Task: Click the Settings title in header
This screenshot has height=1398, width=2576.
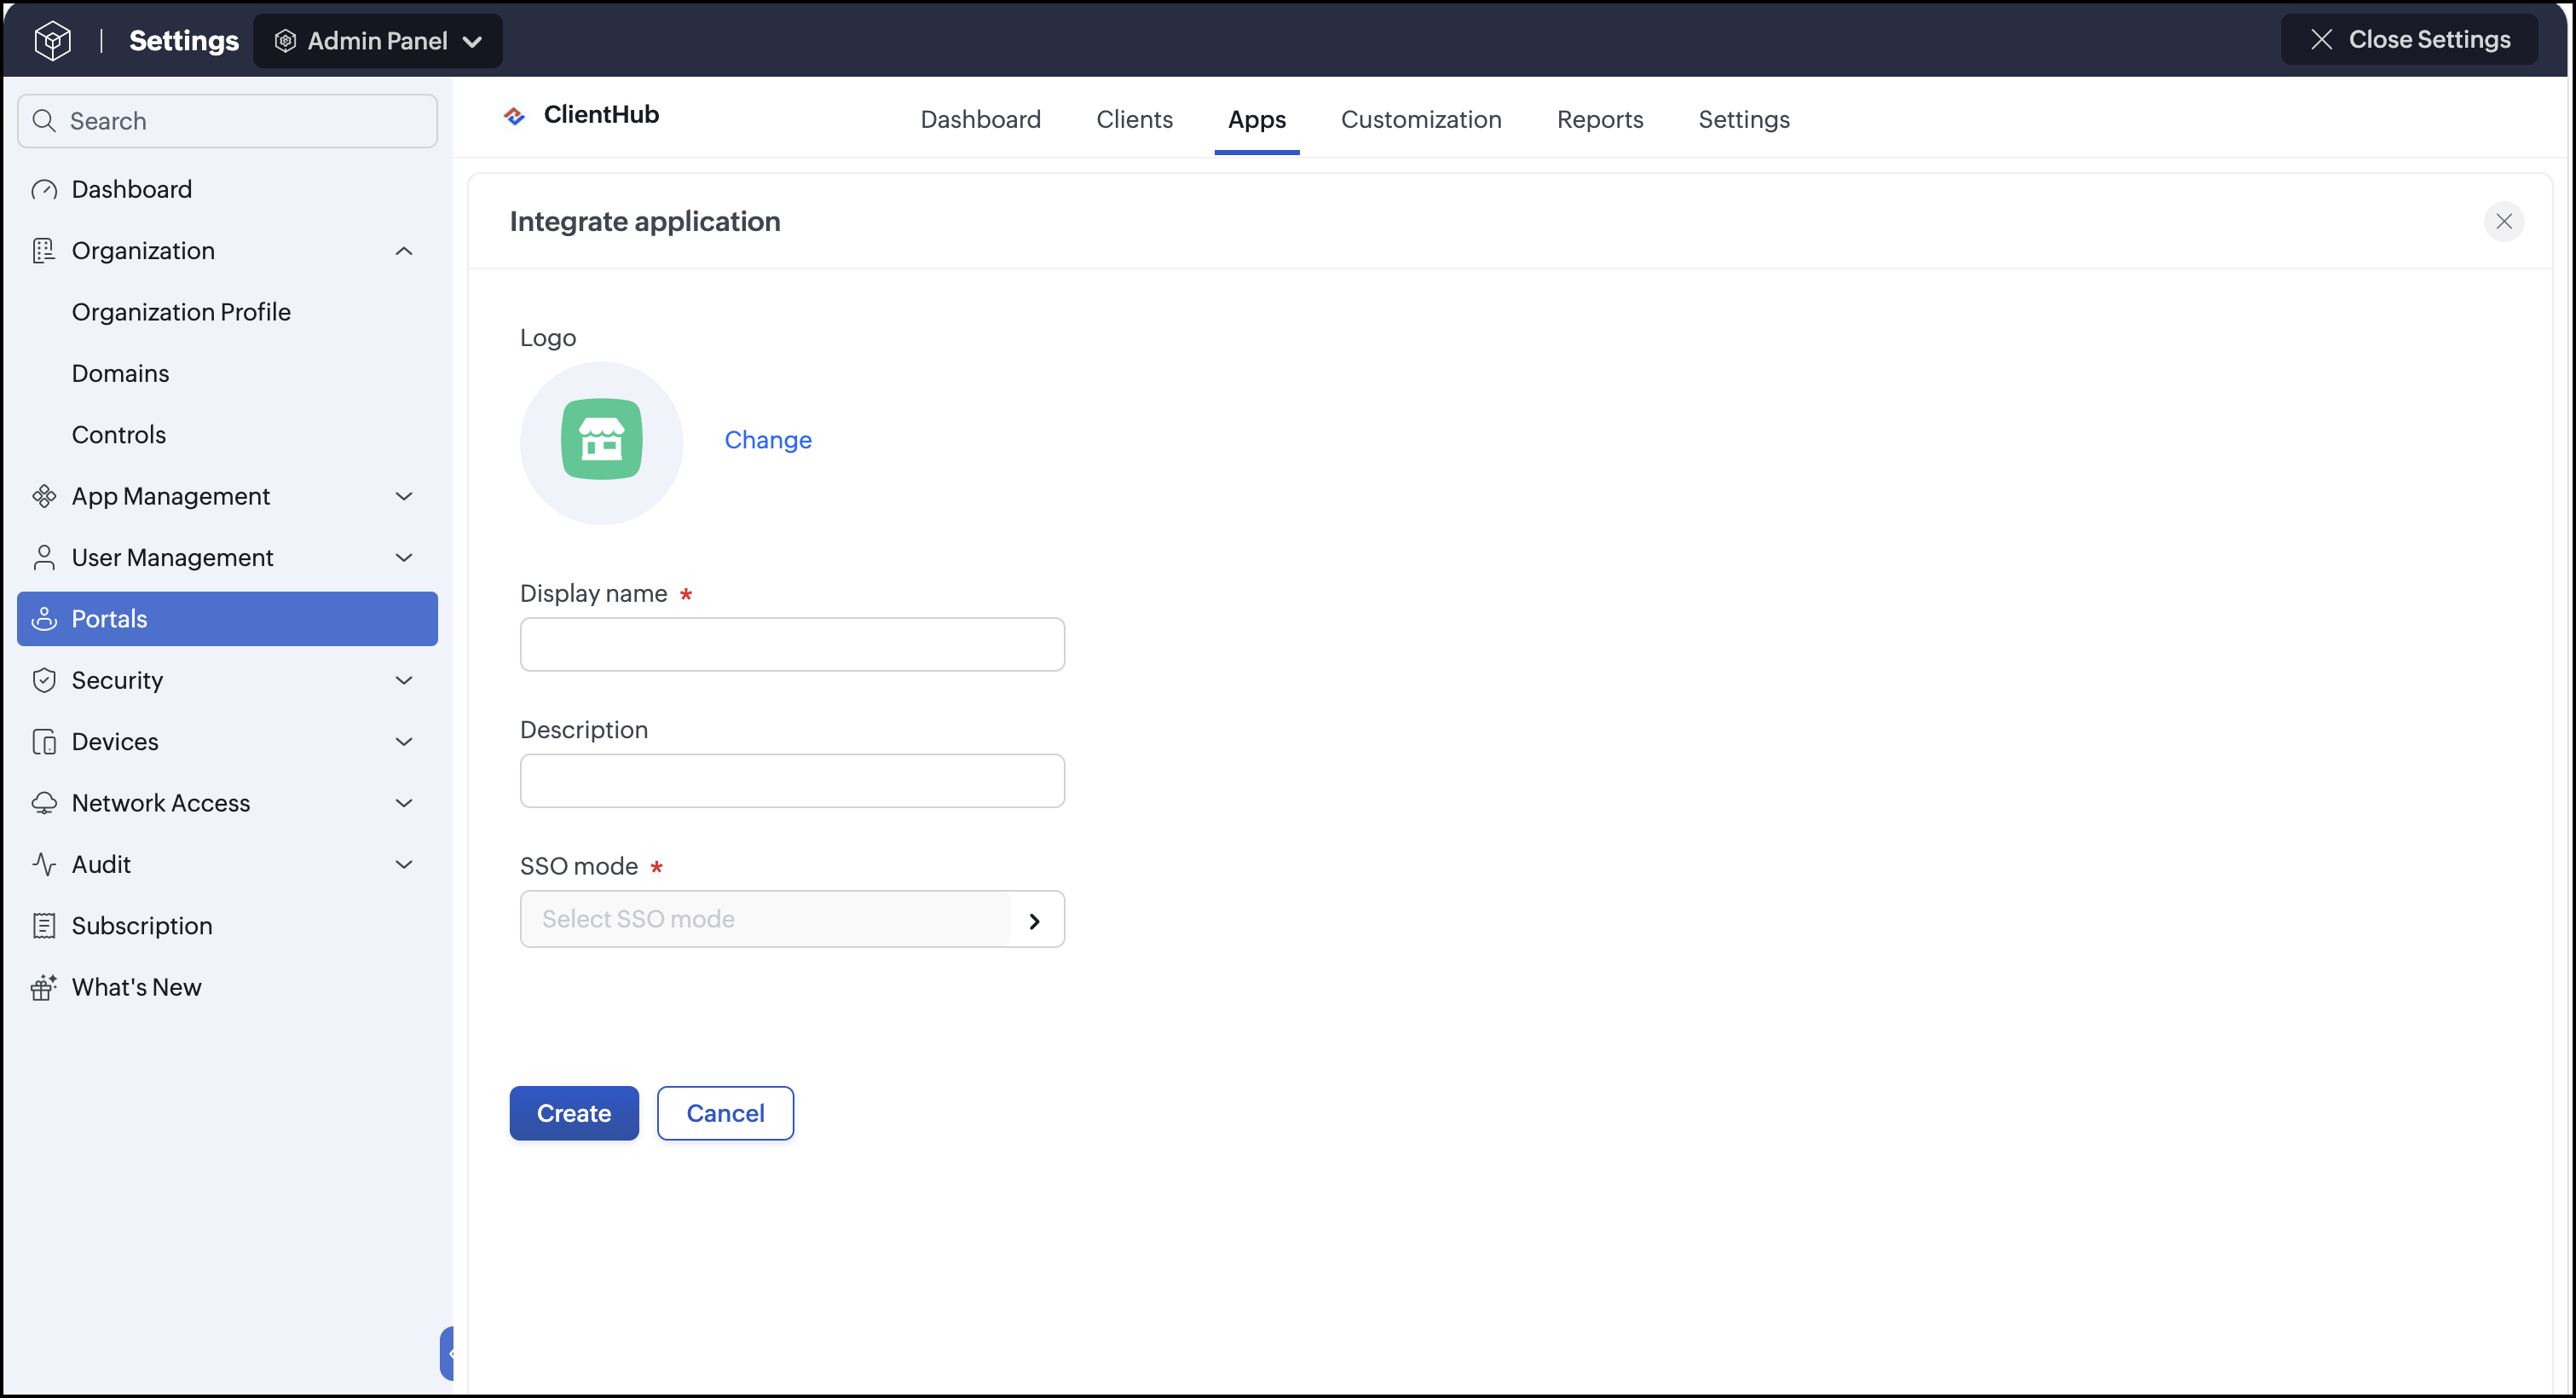Action: (184, 41)
